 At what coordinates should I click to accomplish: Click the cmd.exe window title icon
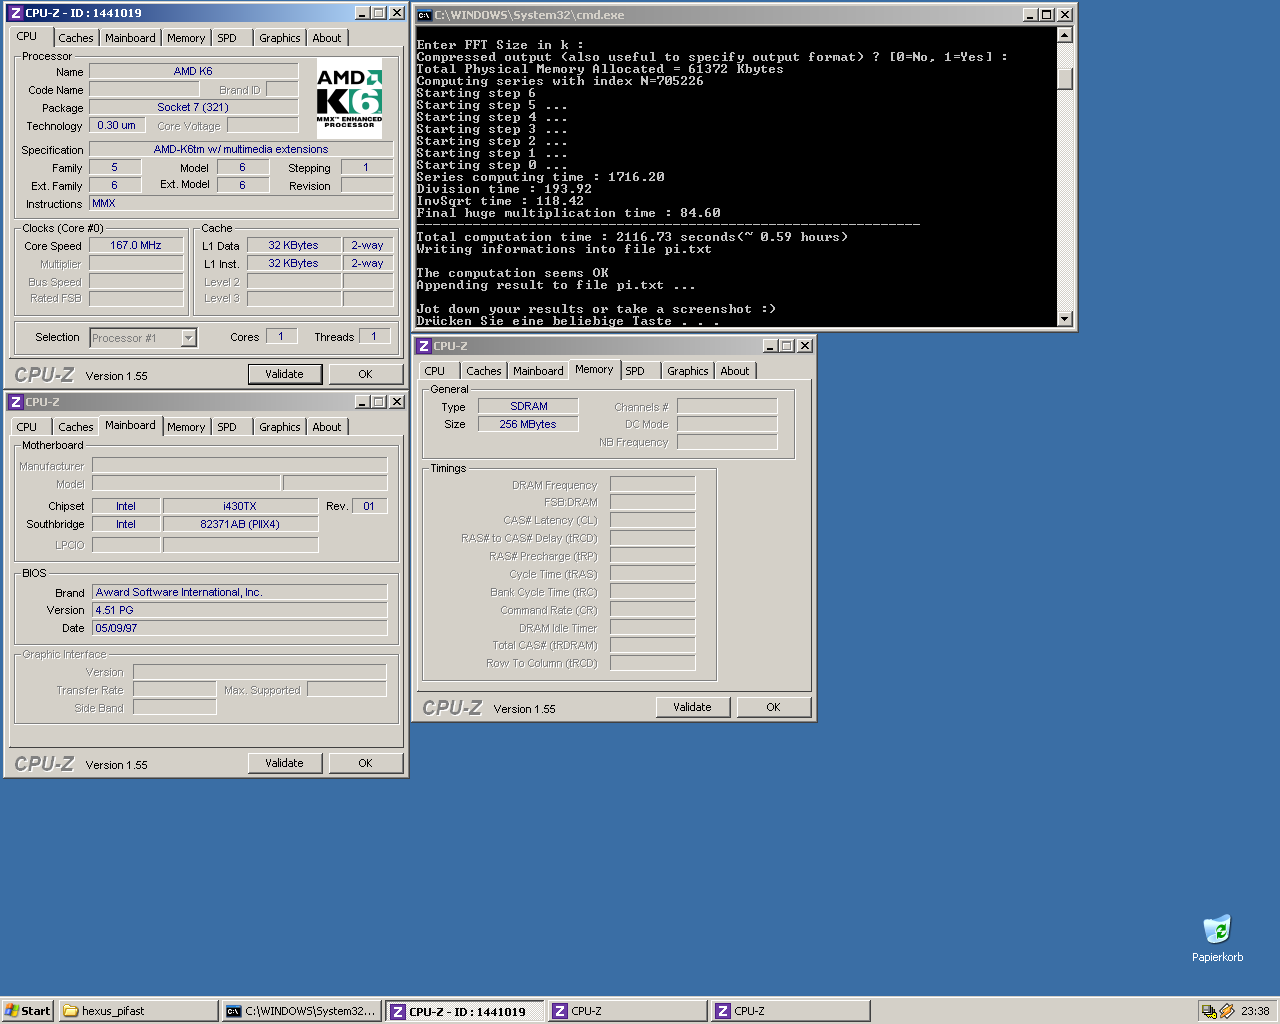[424, 15]
